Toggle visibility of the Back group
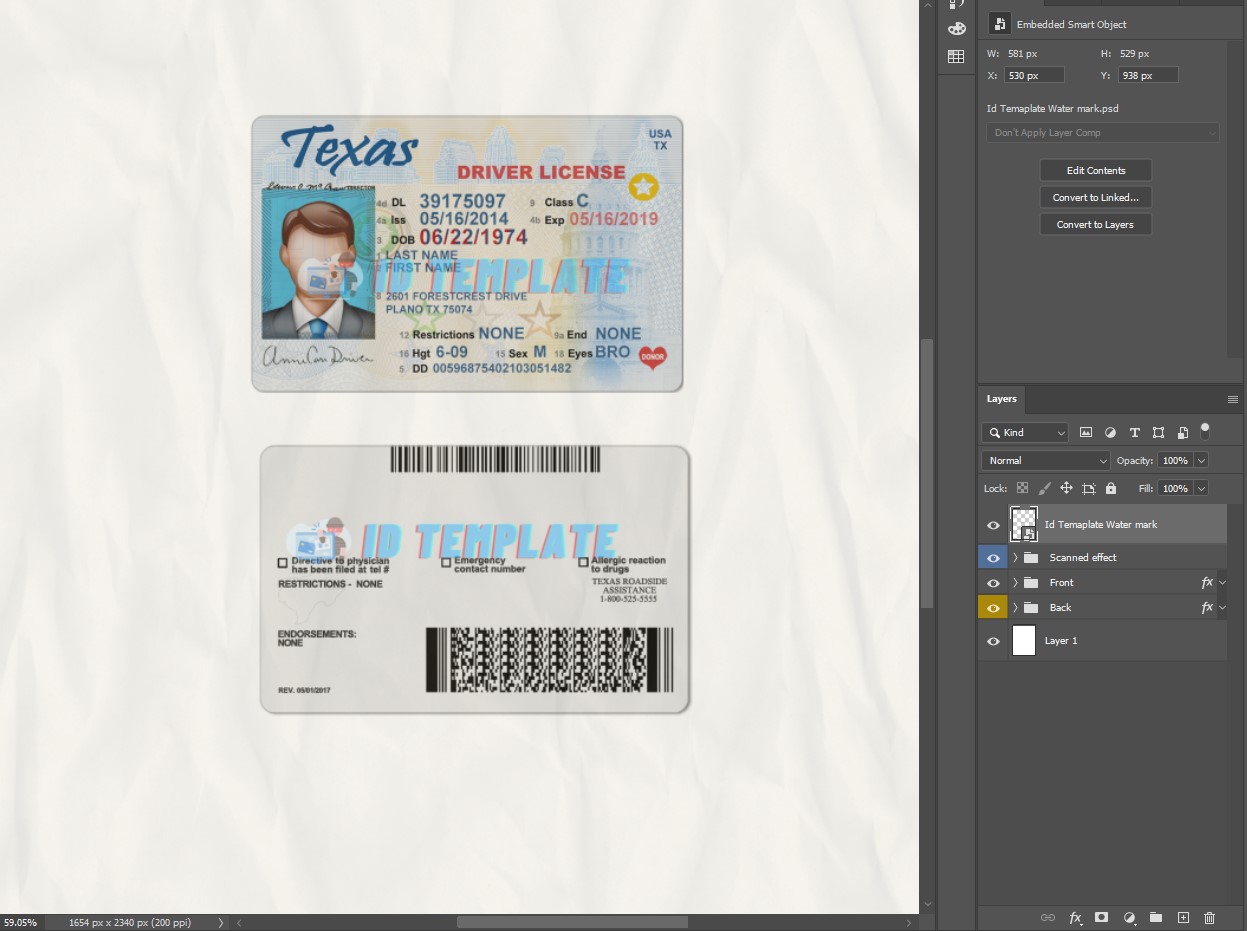Viewport: 1247px width, 931px height. [993, 608]
